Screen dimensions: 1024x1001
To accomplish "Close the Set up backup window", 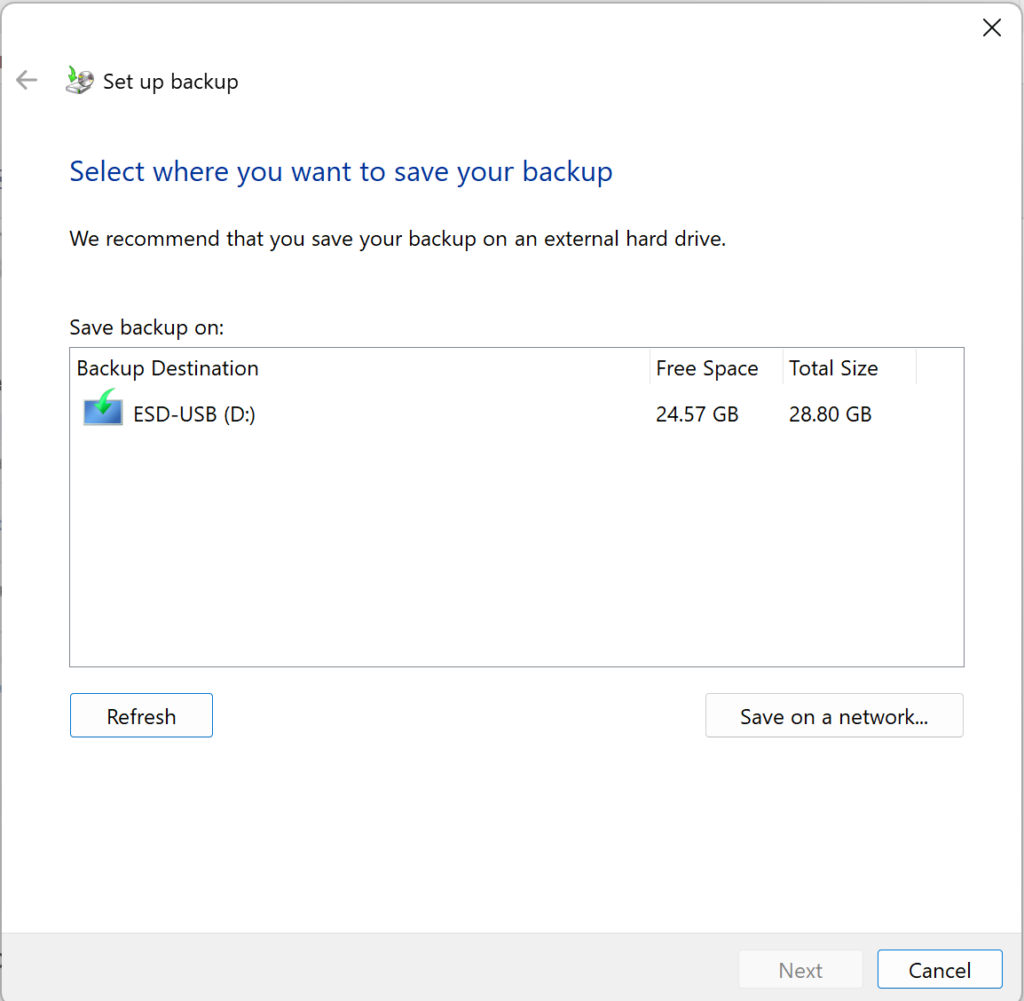I will (991, 28).
